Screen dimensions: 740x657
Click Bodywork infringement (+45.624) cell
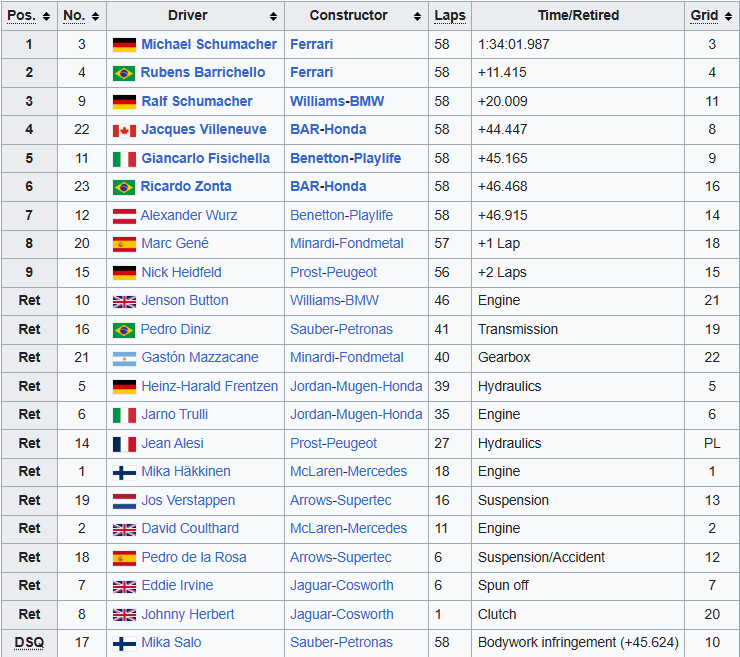tap(578, 643)
